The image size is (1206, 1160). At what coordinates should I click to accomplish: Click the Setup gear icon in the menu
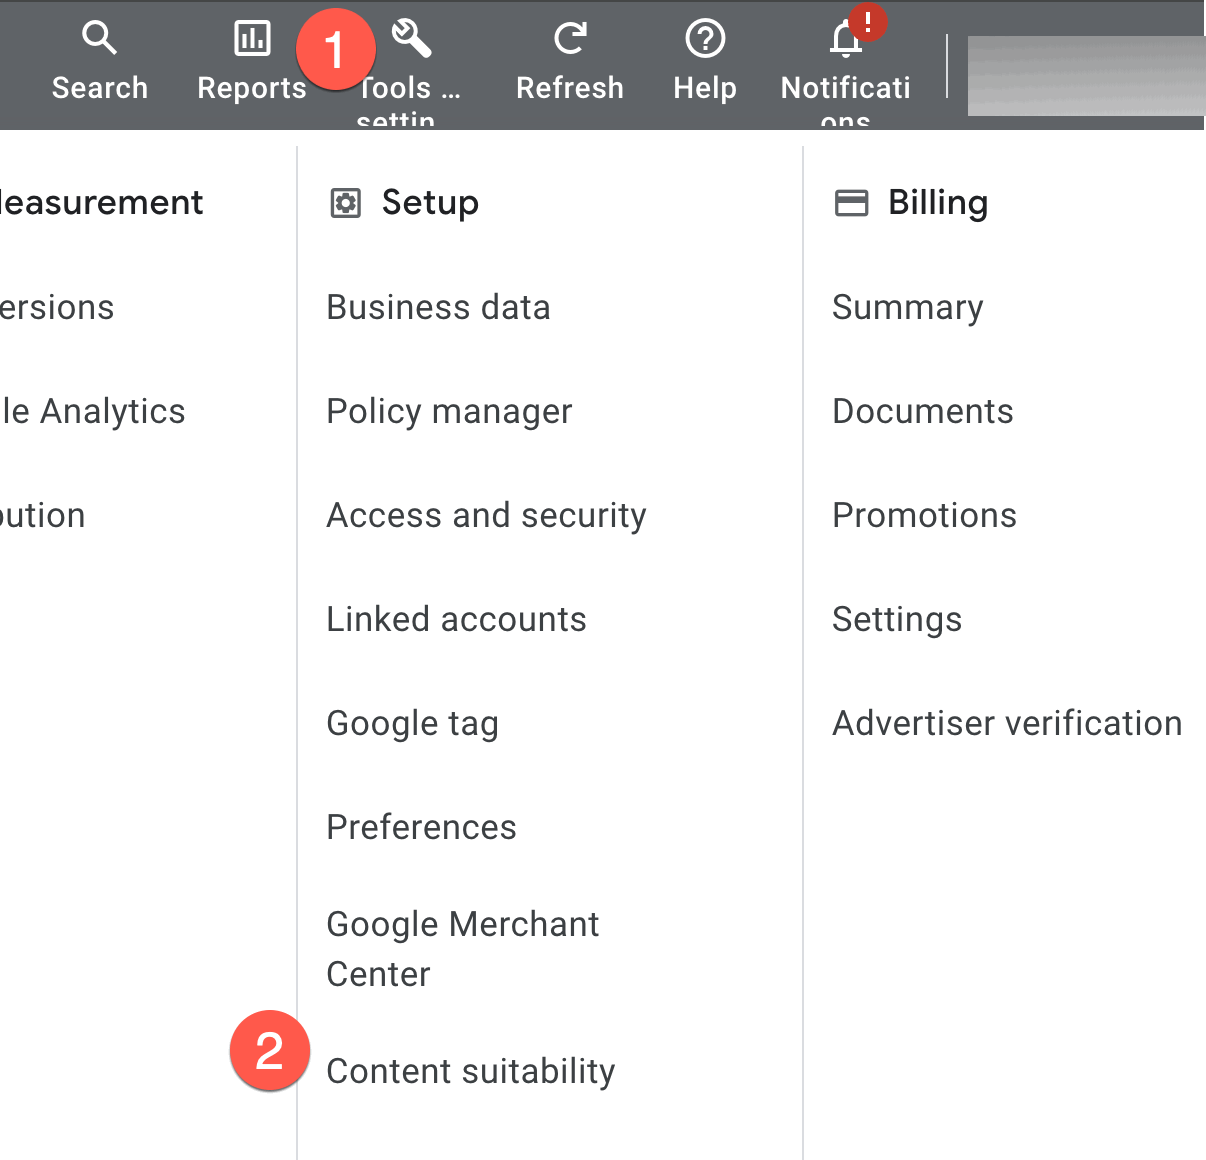[344, 202]
